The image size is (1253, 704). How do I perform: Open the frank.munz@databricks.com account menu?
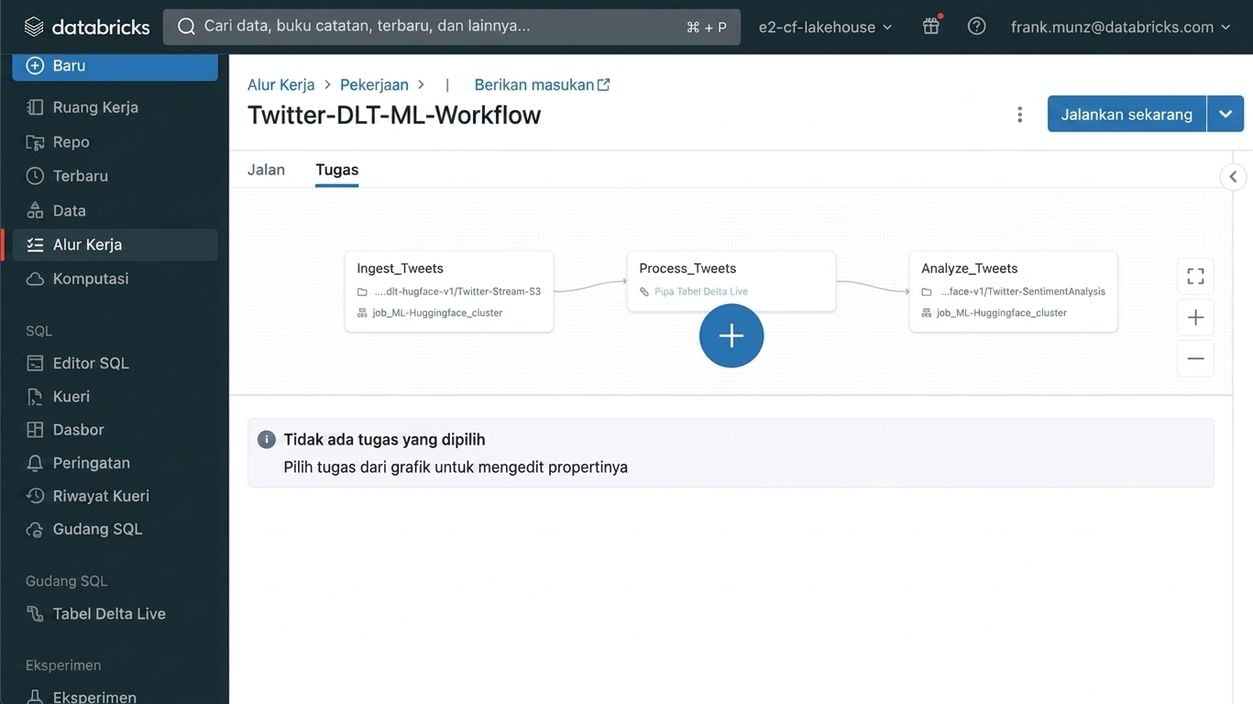click(x=1121, y=27)
